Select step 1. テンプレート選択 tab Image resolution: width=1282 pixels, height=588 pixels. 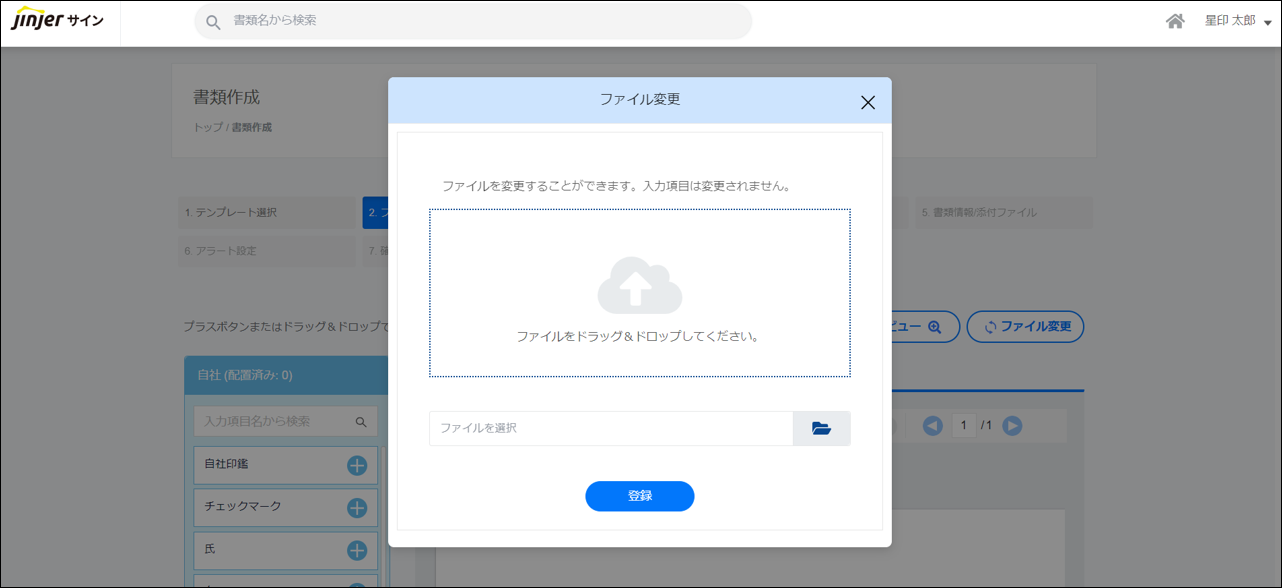tap(267, 213)
